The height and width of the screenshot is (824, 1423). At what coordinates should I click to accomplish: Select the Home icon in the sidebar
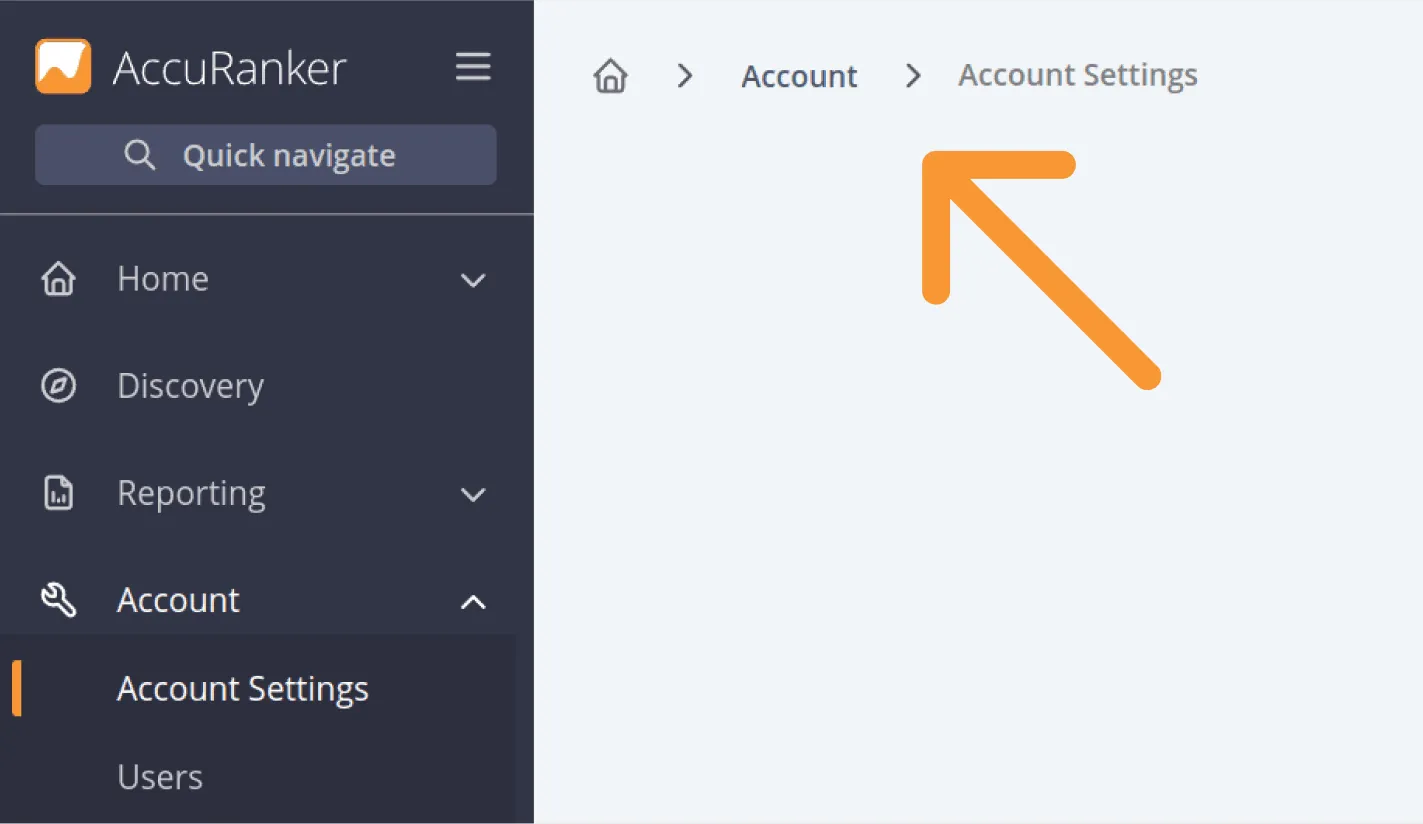click(58, 278)
